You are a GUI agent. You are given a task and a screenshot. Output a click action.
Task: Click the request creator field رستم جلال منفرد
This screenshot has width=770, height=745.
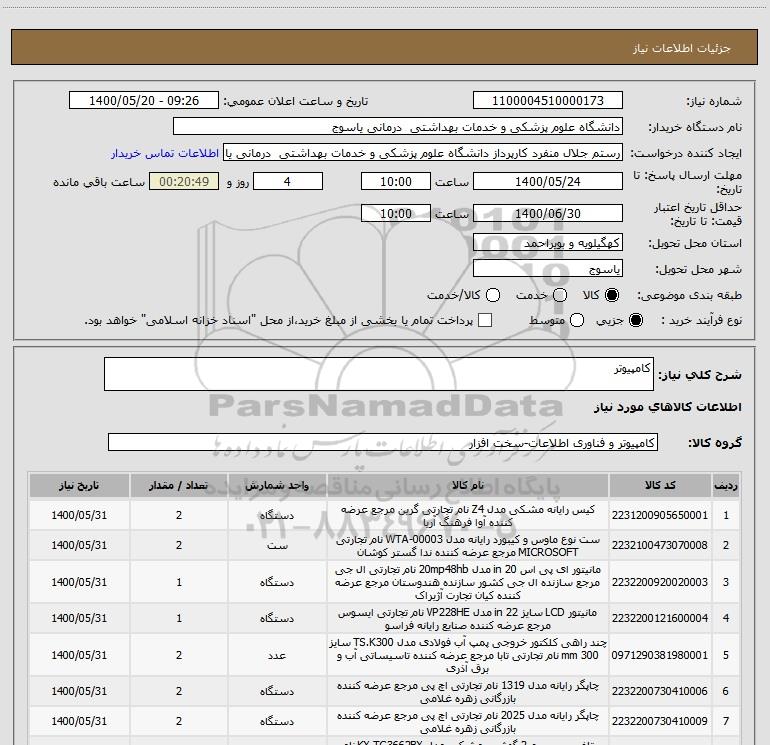point(423,153)
